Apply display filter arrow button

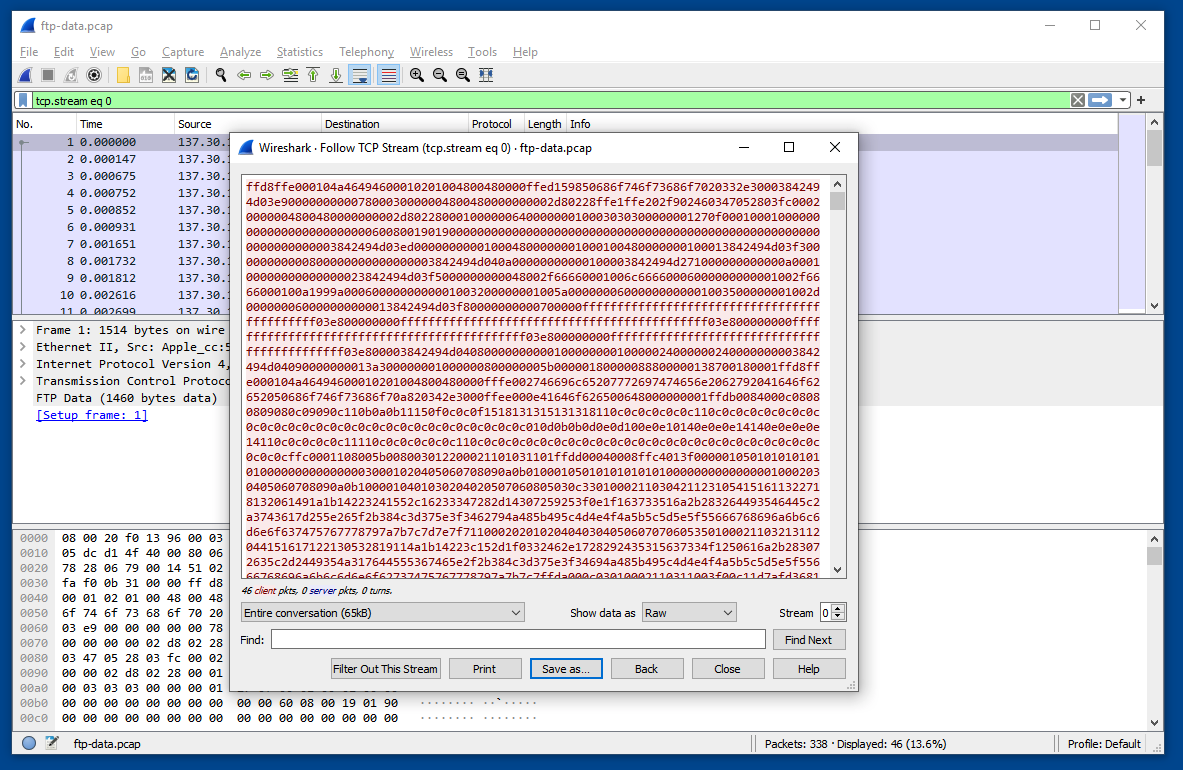click(x=1100, y=100)
